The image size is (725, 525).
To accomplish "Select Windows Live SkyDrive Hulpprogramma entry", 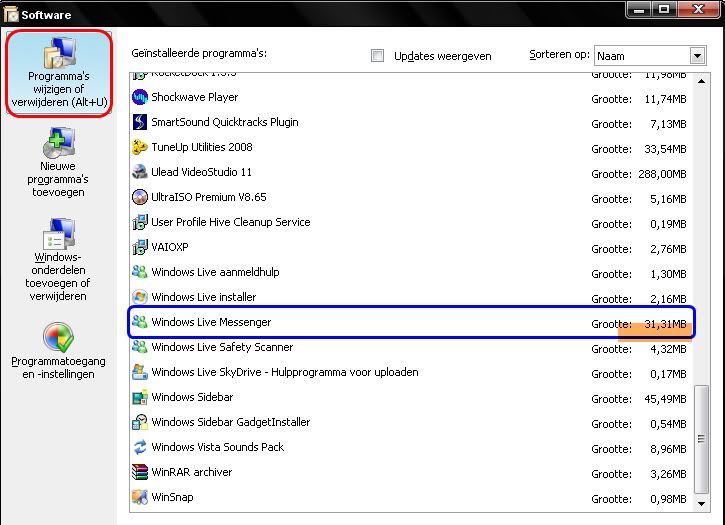I will (412, 372).
